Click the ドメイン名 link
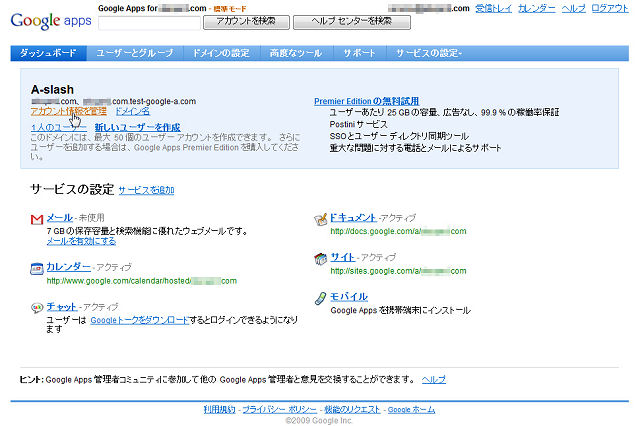Screen dimensions: 640x426 point(132,111)
